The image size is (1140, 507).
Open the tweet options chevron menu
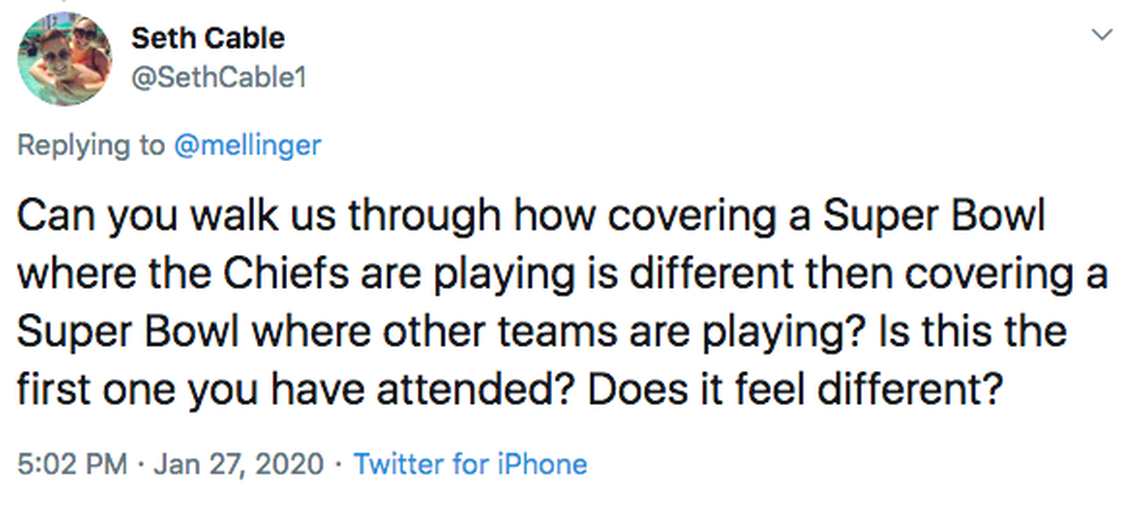[1101, 35]
